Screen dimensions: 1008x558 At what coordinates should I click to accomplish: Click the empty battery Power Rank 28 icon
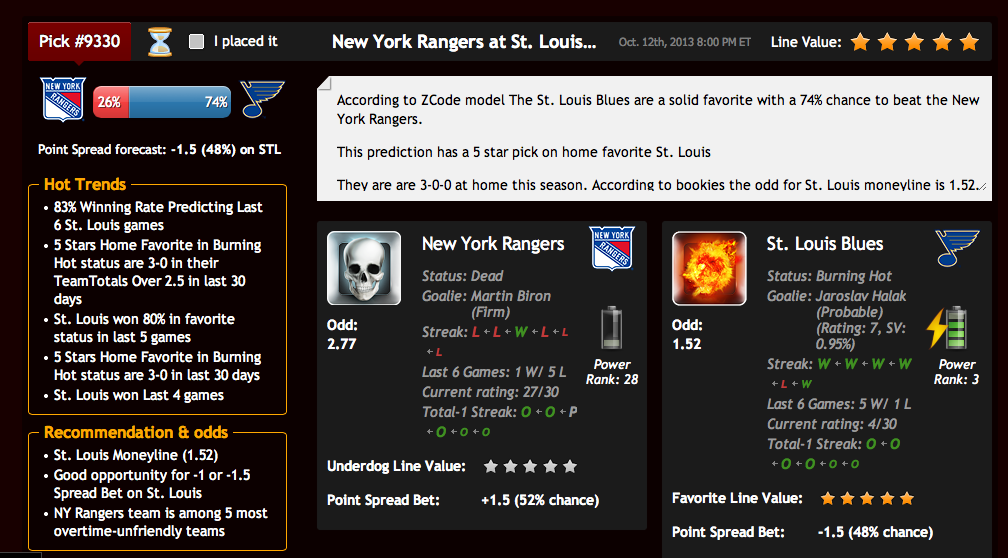tap(611, 328)
